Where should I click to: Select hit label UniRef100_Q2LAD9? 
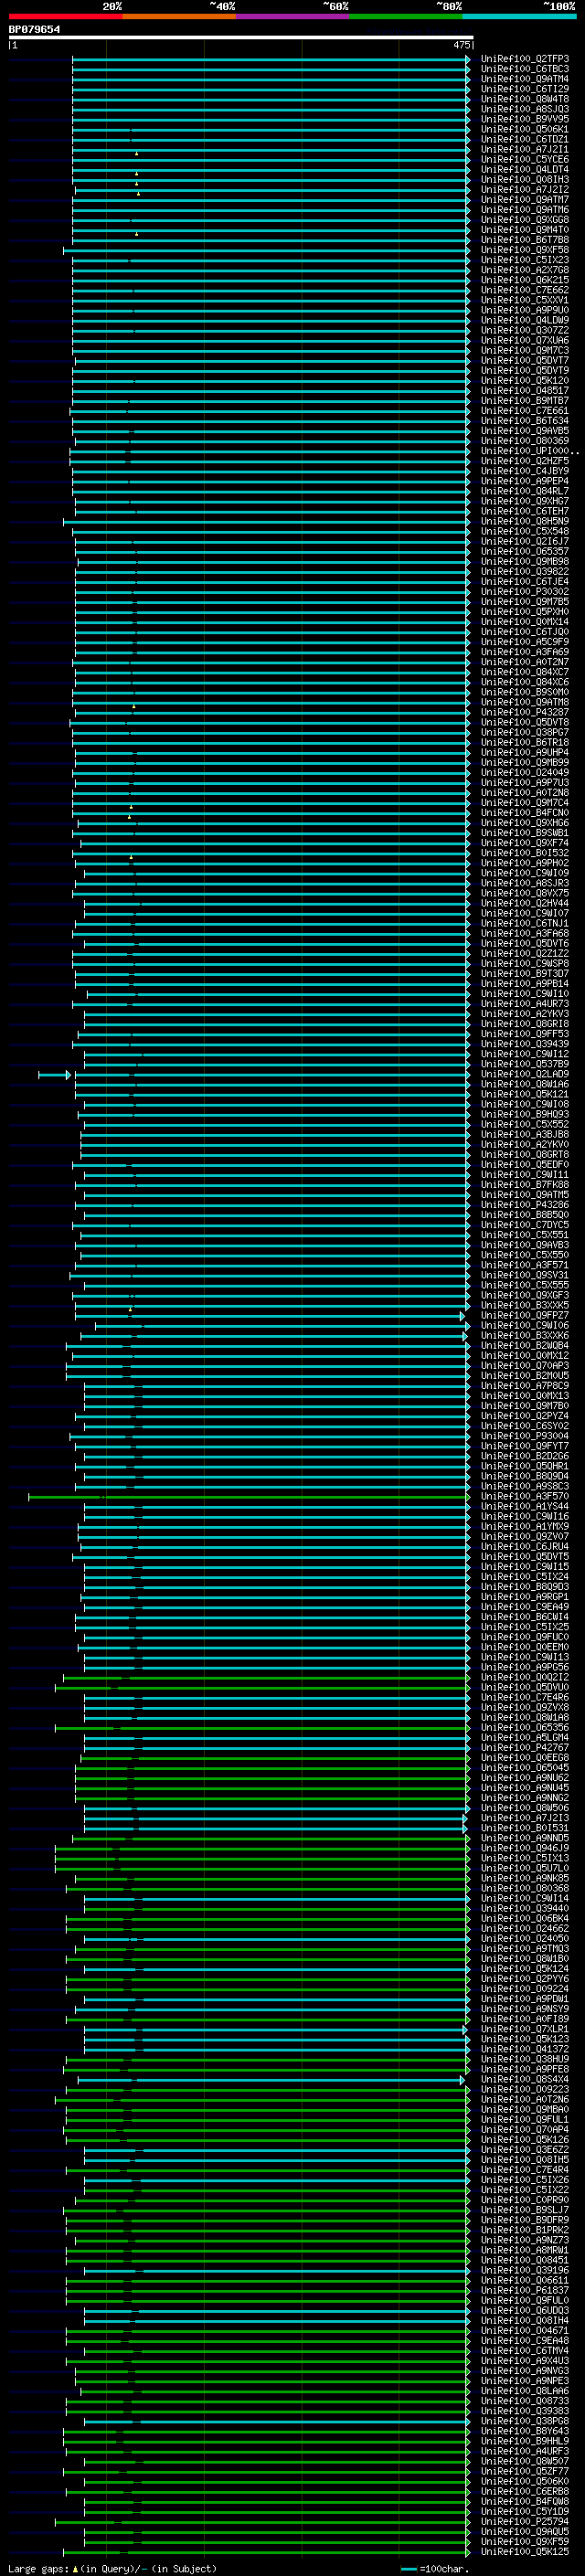tap(524, 1074)
